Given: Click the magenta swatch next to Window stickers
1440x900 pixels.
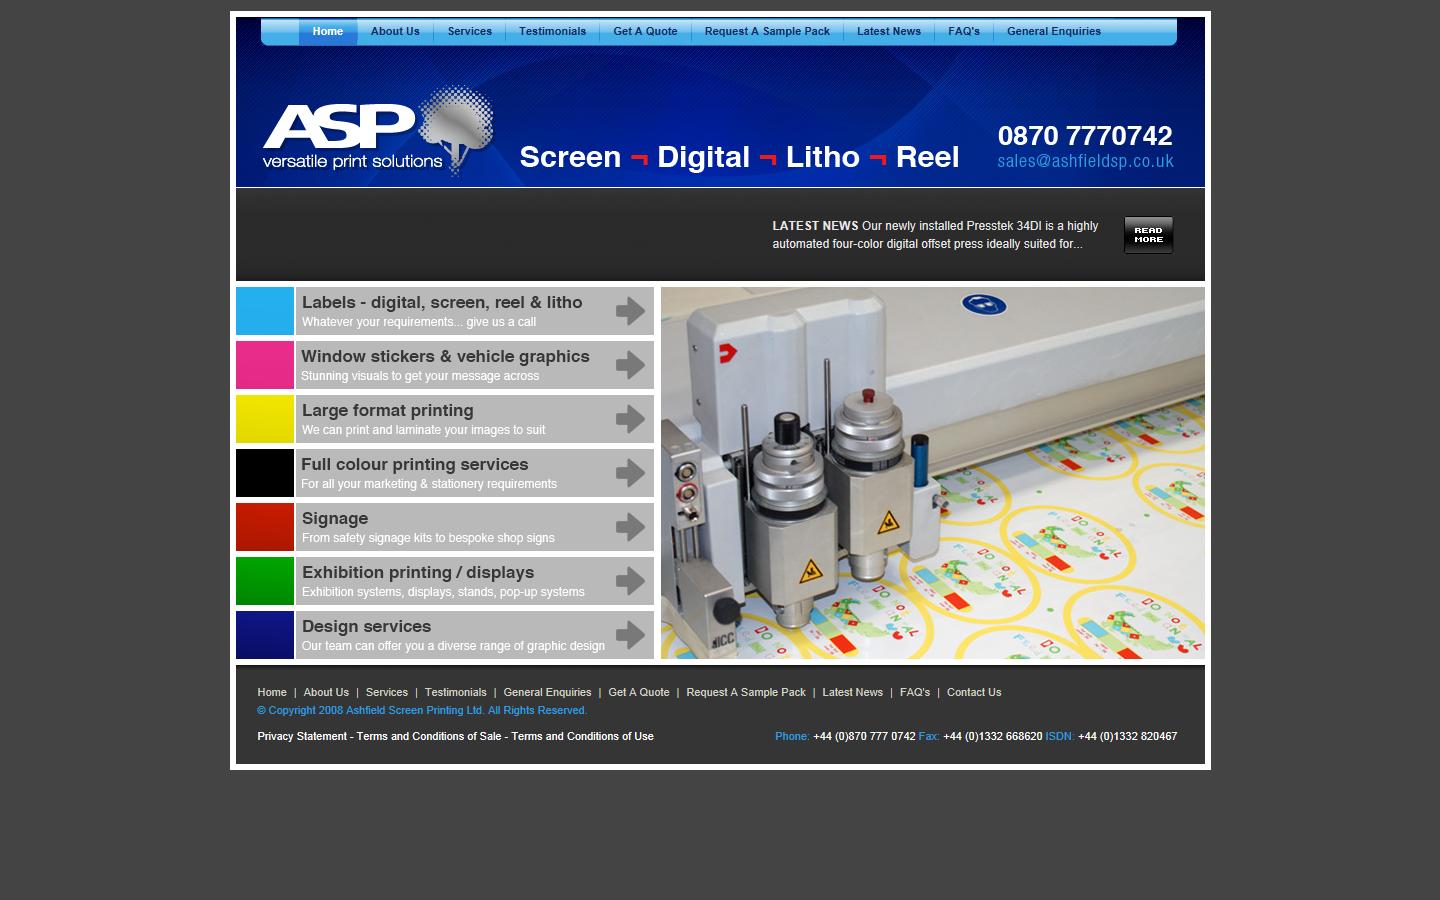Looking at the screenshot, I should pos(264,365).
